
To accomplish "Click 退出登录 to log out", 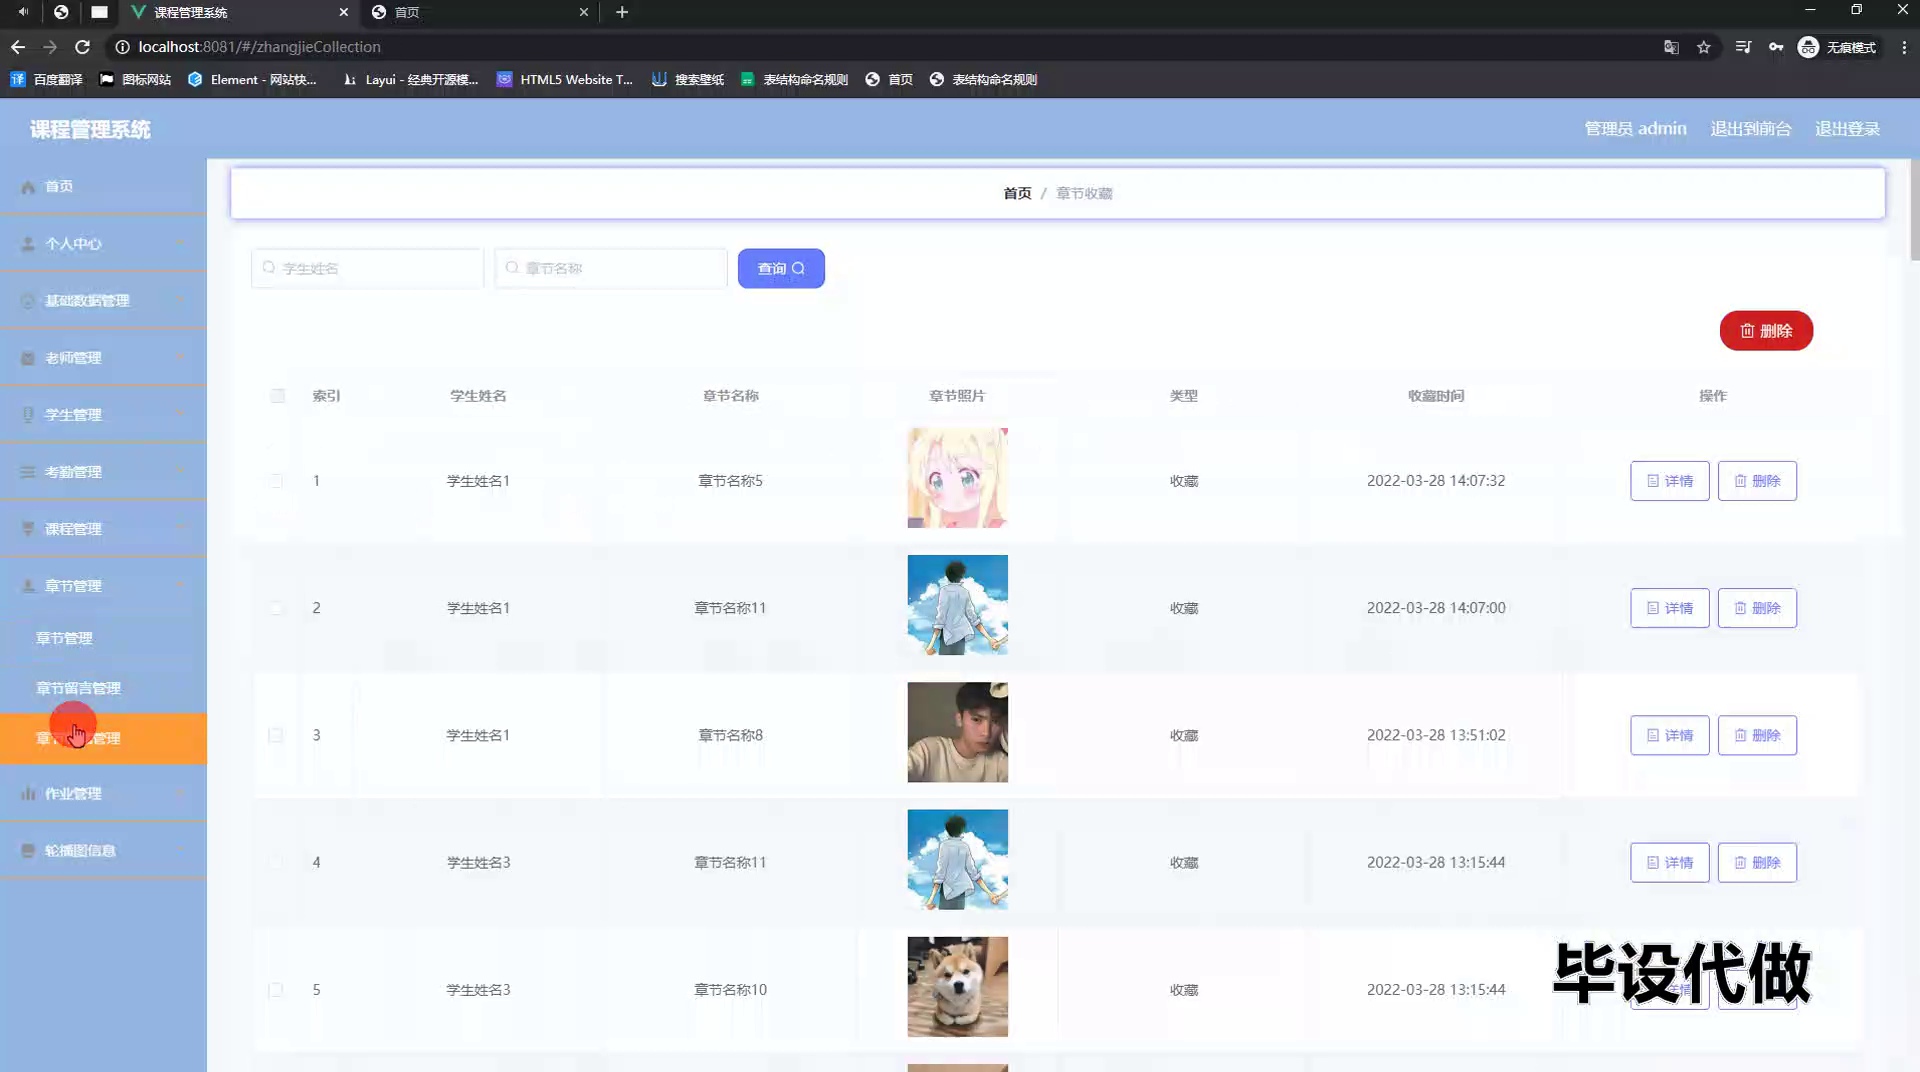I will pyautogui.click(x=1847, y=129).
